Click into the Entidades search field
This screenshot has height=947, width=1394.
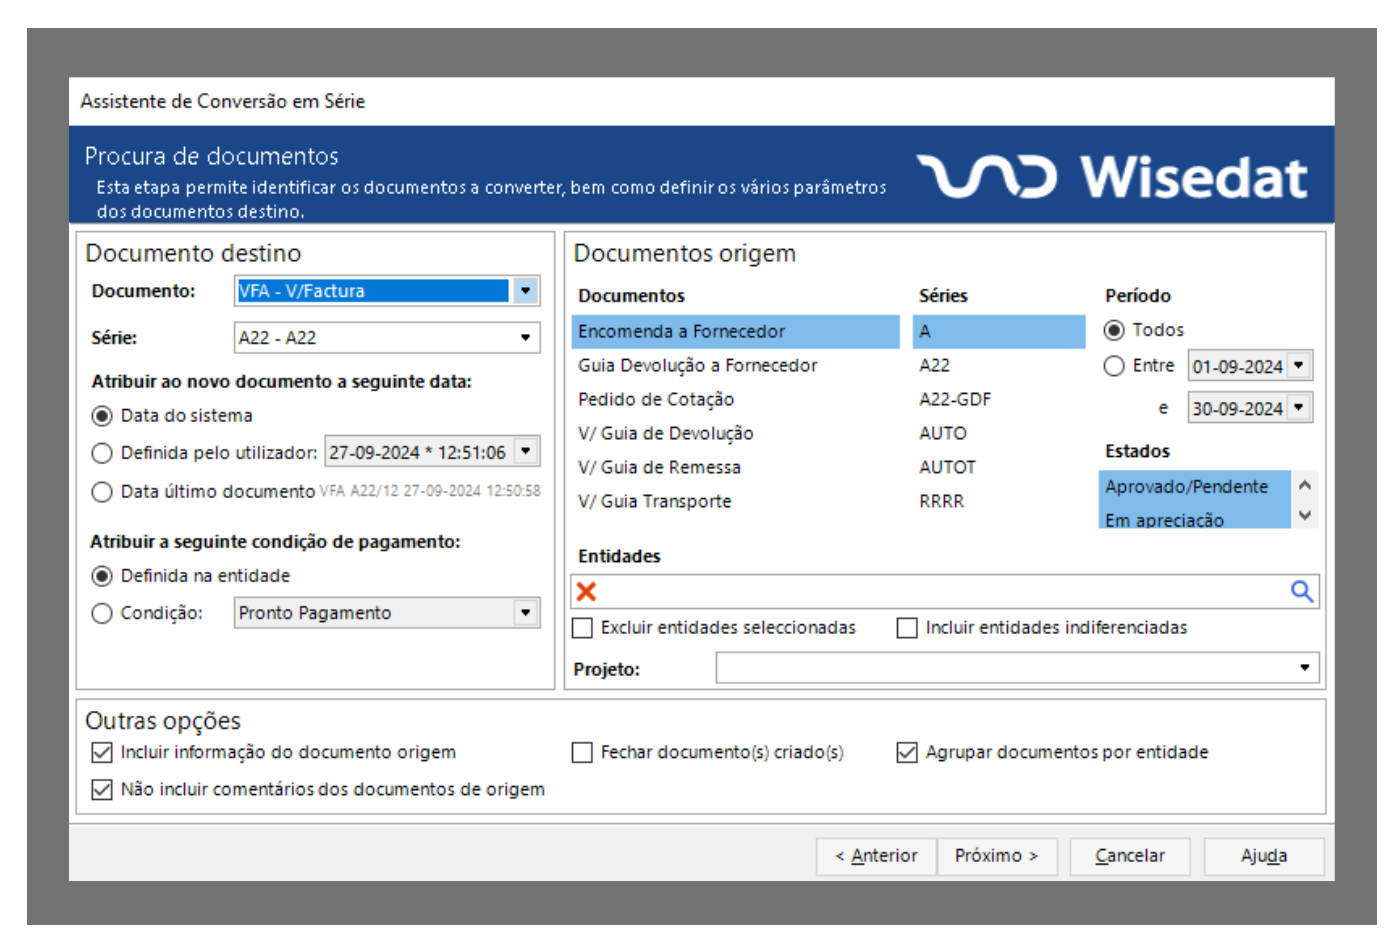(940, 592)
